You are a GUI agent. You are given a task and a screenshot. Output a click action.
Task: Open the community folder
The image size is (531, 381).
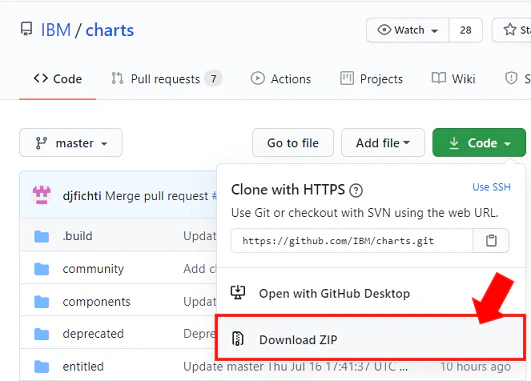[x=93, y=269]
